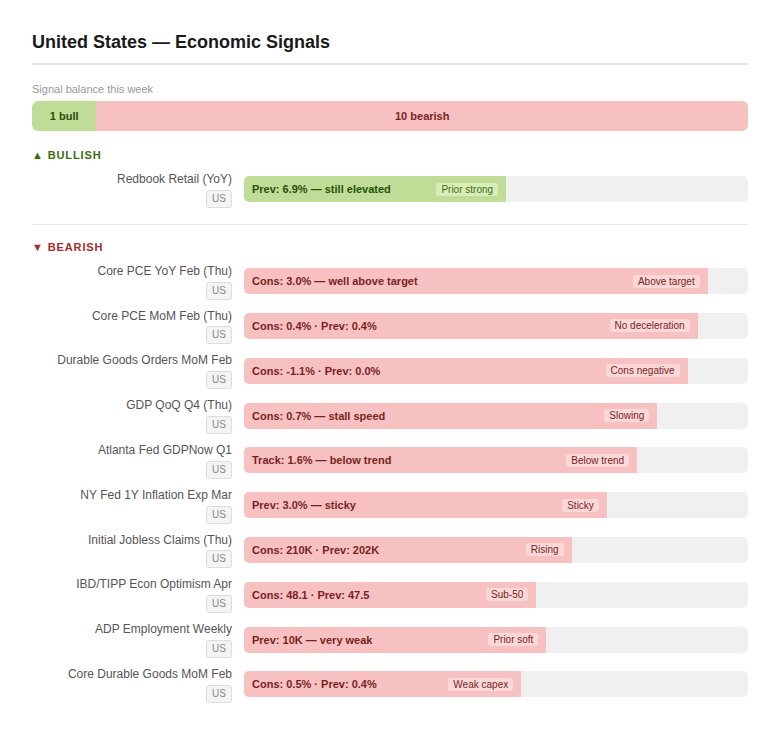This screenshot has height=743, width=780.
Task: Click the US badge under ADP Employment Weekly
Action: tap(219, 648)
